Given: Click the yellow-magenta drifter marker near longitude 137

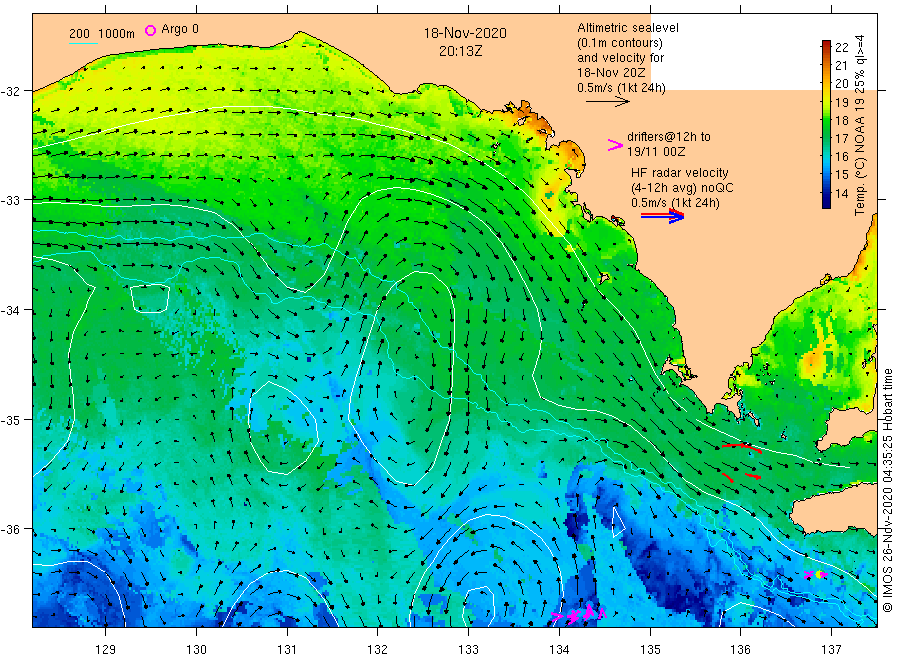Looking at the screenshot, I should click(817, 574).
